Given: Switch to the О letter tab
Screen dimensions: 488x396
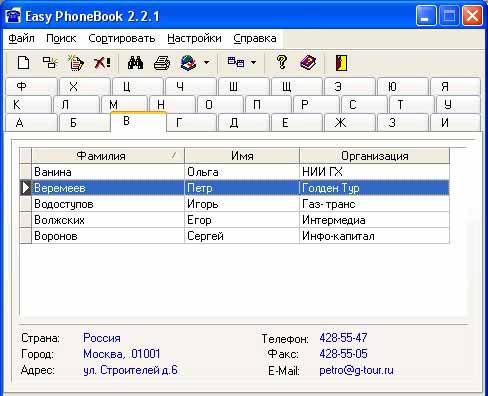Looking at the screenshot, I should point(220,105).
